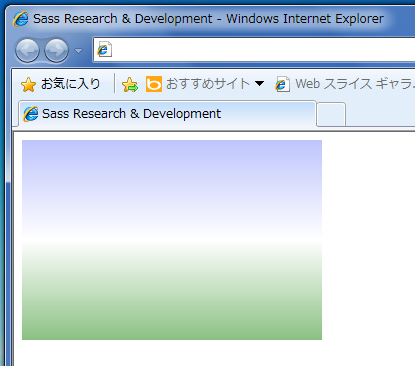Viewport: 415px width, 366px height.
Task: Click the orange Bing おすすめサイト icon
Action: (154, 84)
